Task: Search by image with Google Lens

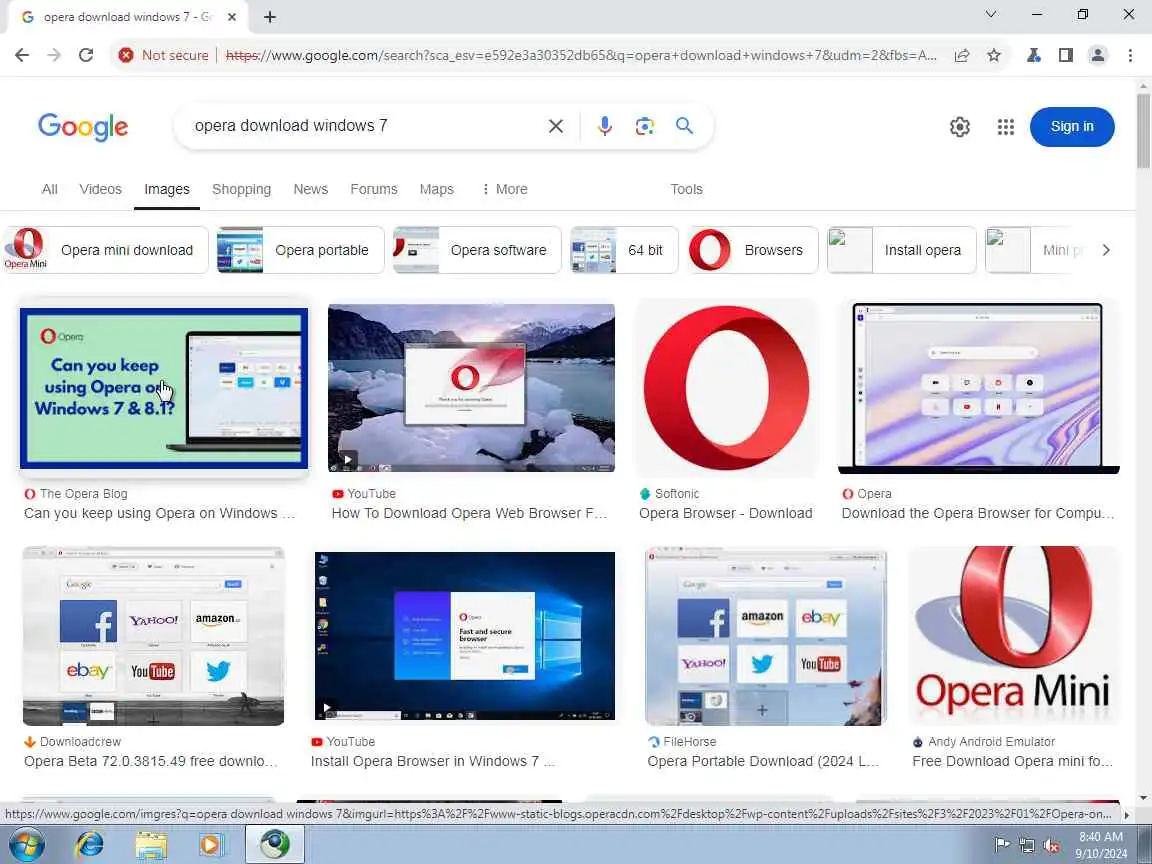Action: click(x=644, y=126)
